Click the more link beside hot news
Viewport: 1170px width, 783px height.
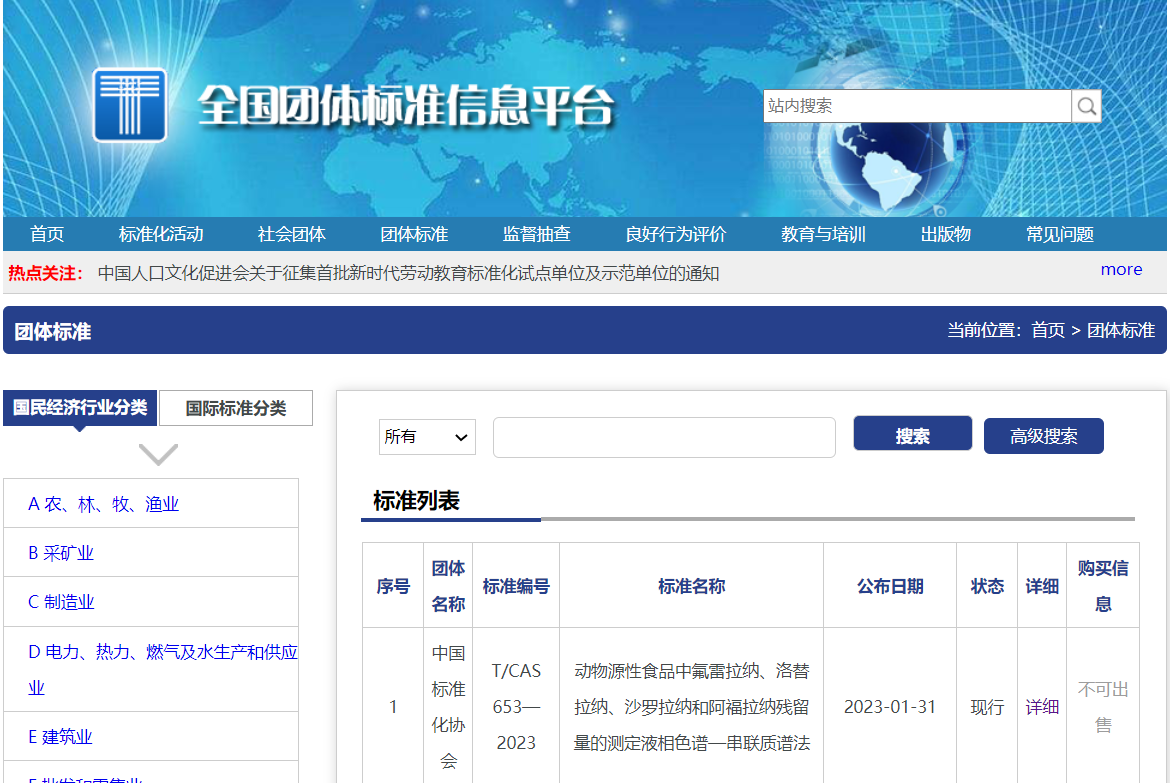tap(1121, 269)
